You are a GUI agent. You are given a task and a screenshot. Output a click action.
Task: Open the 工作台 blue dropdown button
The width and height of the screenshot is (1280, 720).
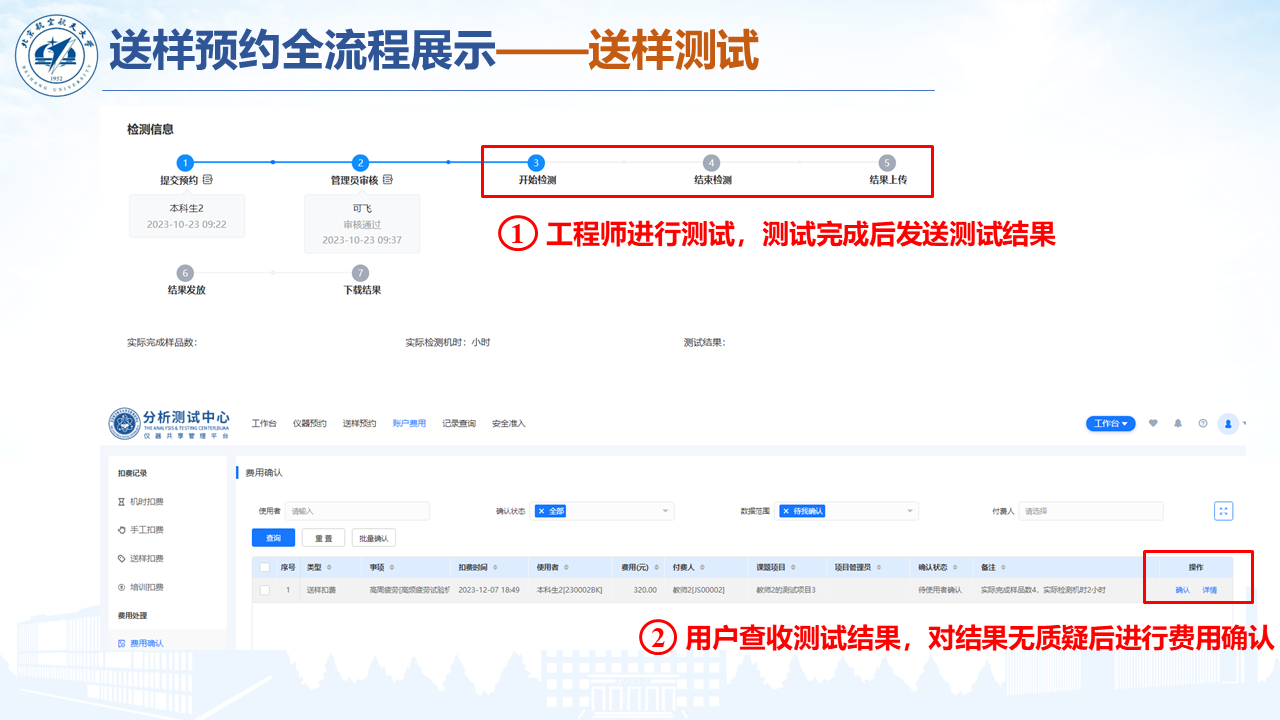coord(1110,424)
